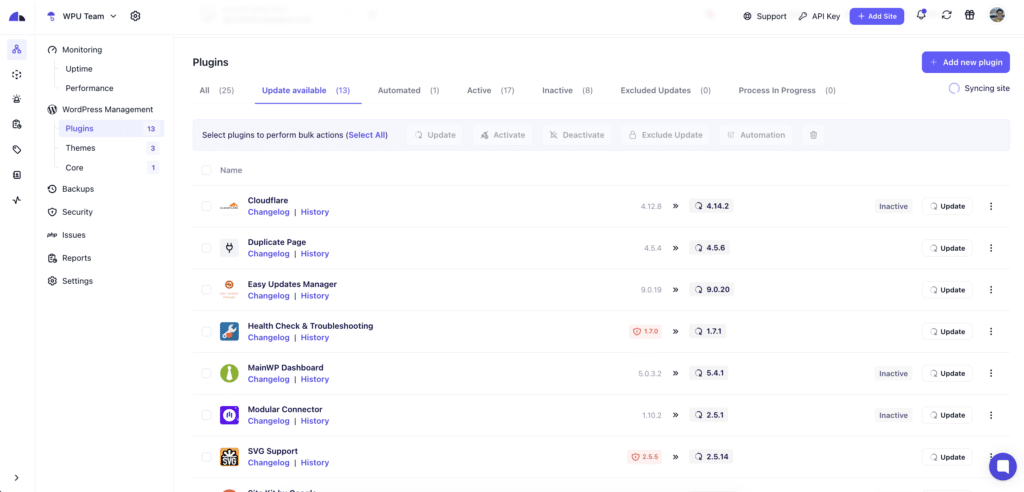Open more options for MainWP Dashboard
This screenshot has height=492, width=1024.
991,374
